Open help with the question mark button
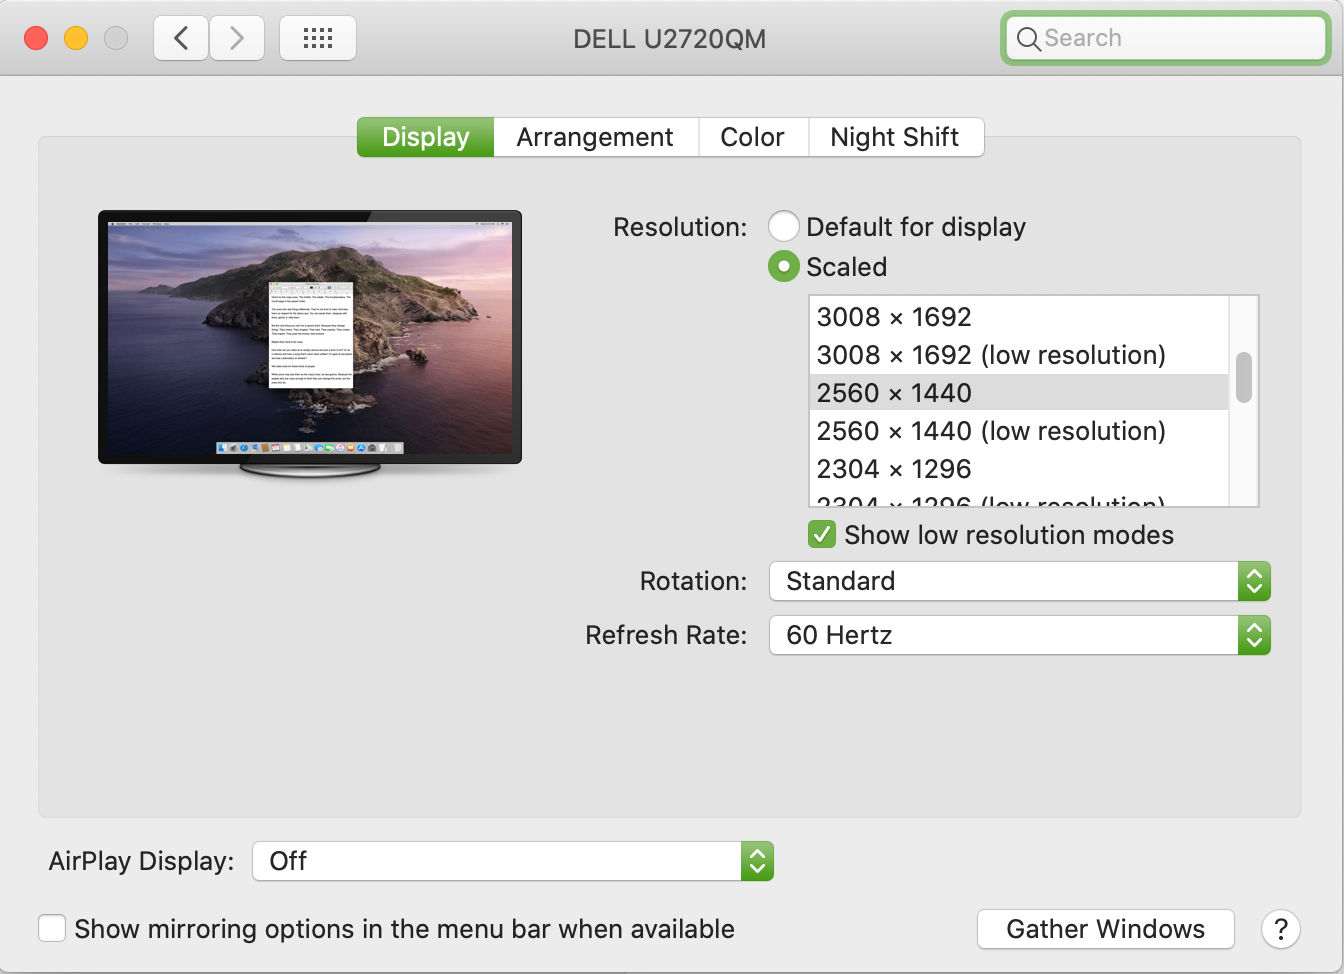Viewport: 1344px width, 974px height. pos(1281,929)
